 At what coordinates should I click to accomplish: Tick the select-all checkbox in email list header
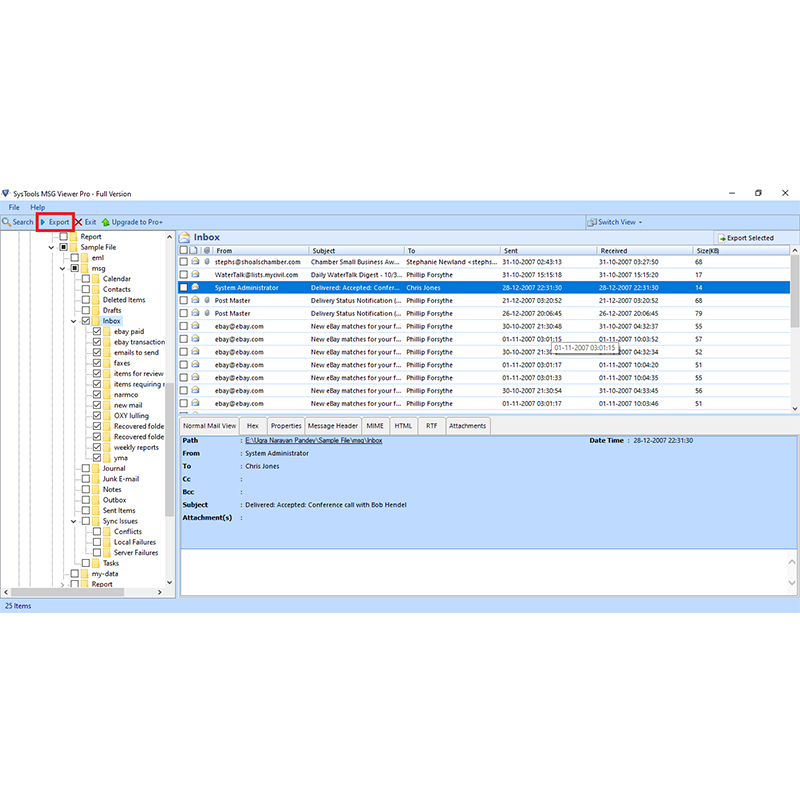click(x=184, y=251)
